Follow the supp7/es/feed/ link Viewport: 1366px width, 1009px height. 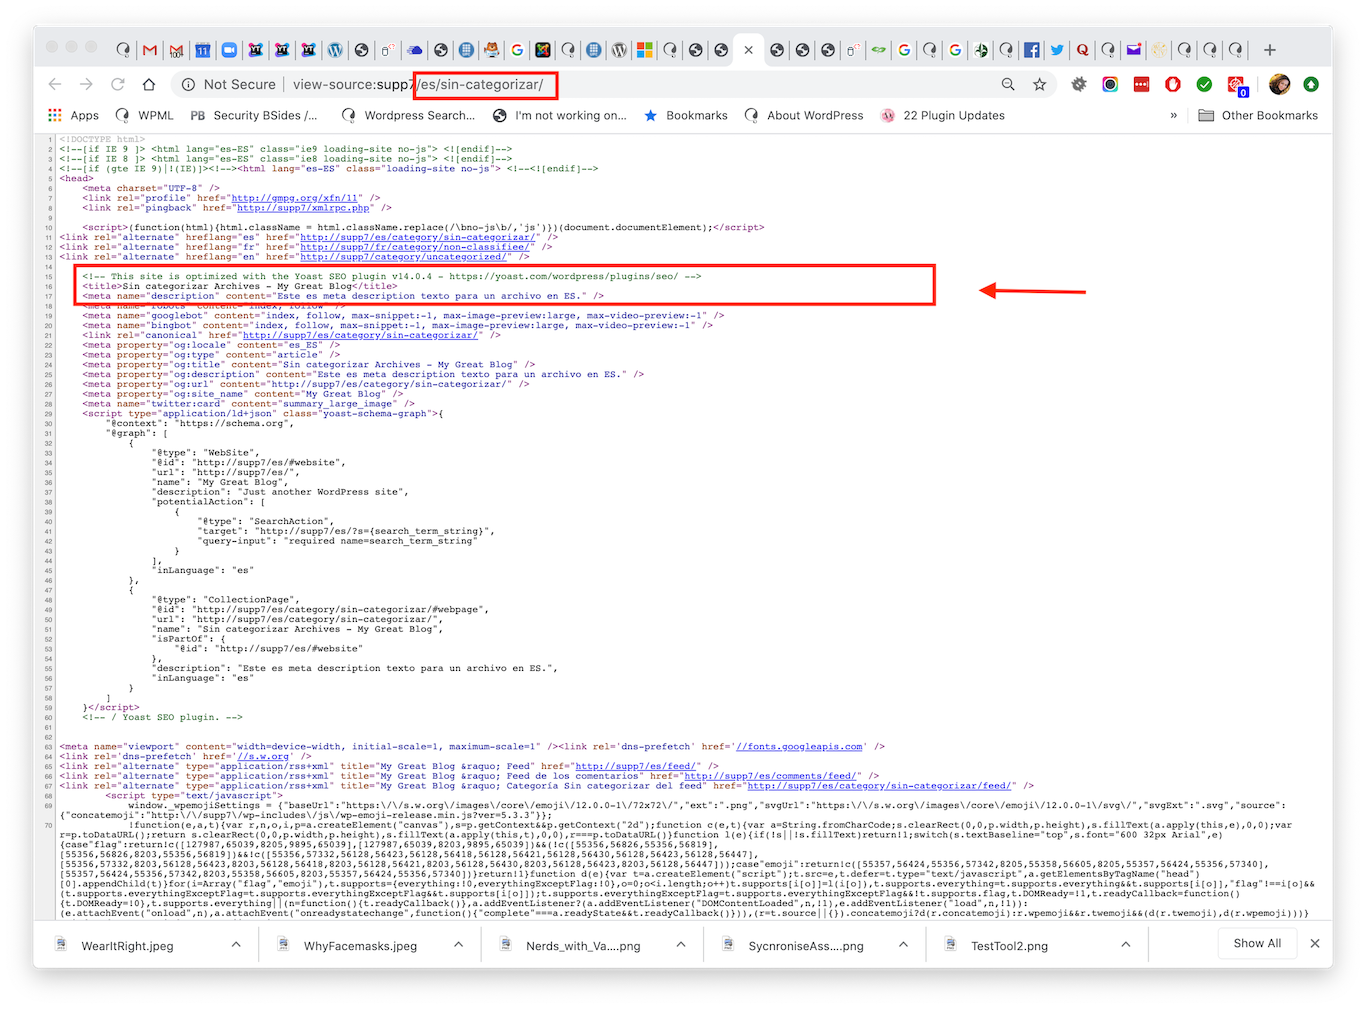click(x=636, y=766)
